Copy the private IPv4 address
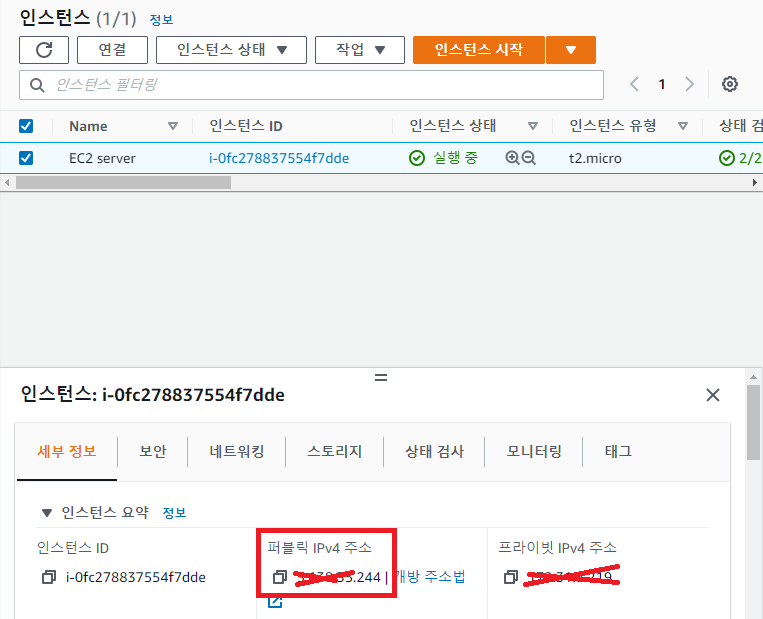 (510, 577)
